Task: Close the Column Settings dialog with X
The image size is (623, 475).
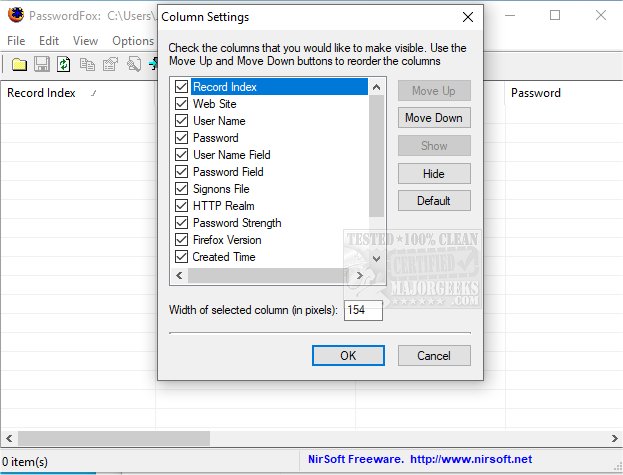Action: click(468, 17)
